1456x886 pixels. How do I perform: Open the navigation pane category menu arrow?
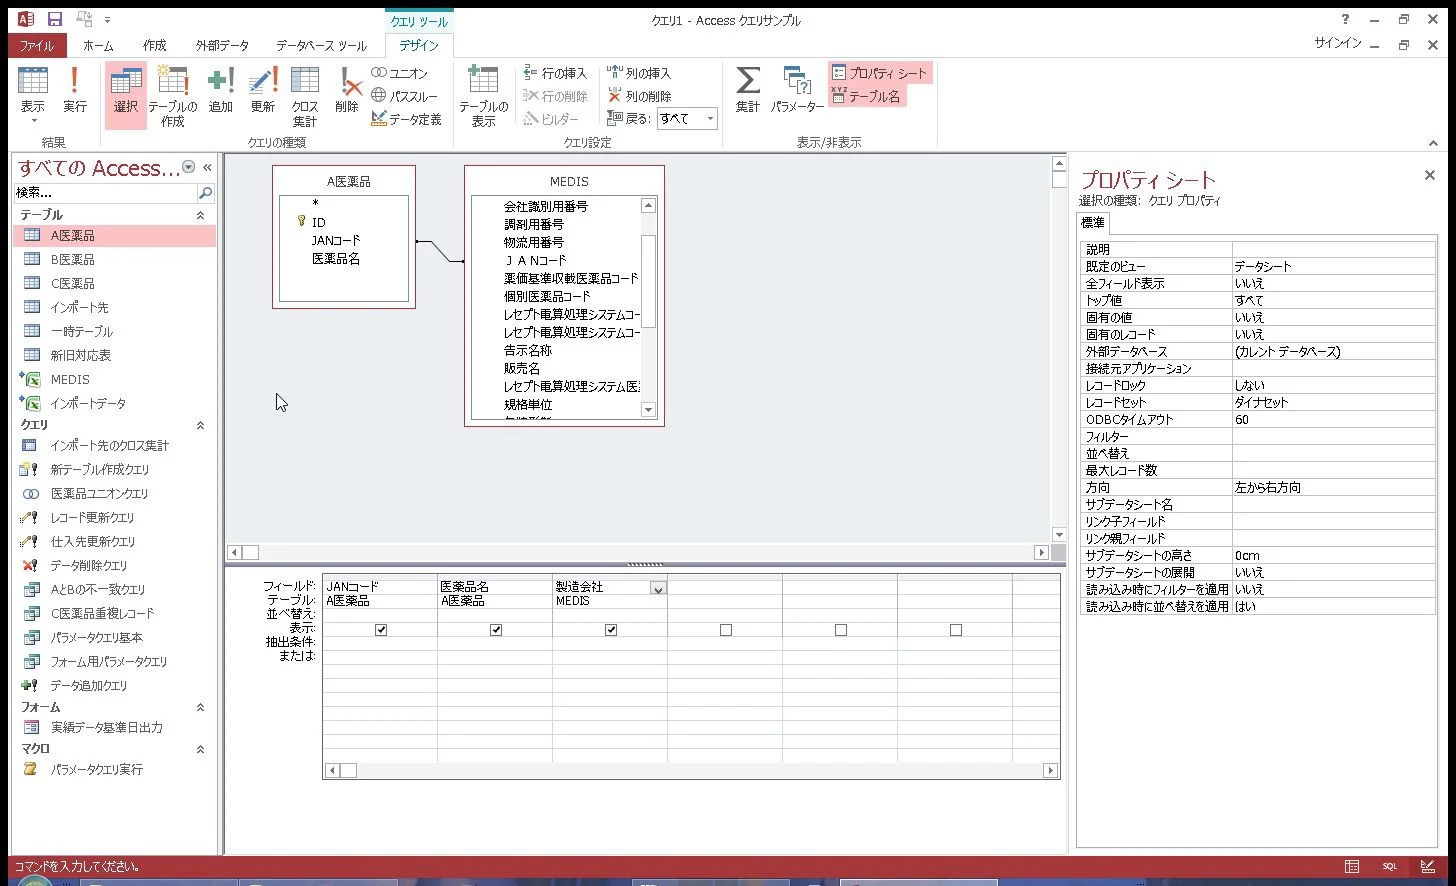pos(190,168)
